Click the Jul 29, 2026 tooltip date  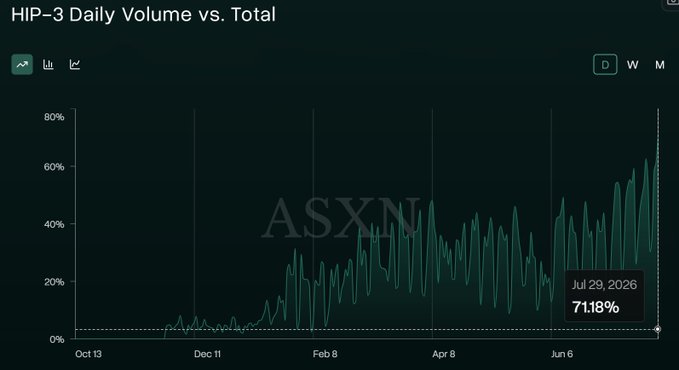(x=604, y=285)
